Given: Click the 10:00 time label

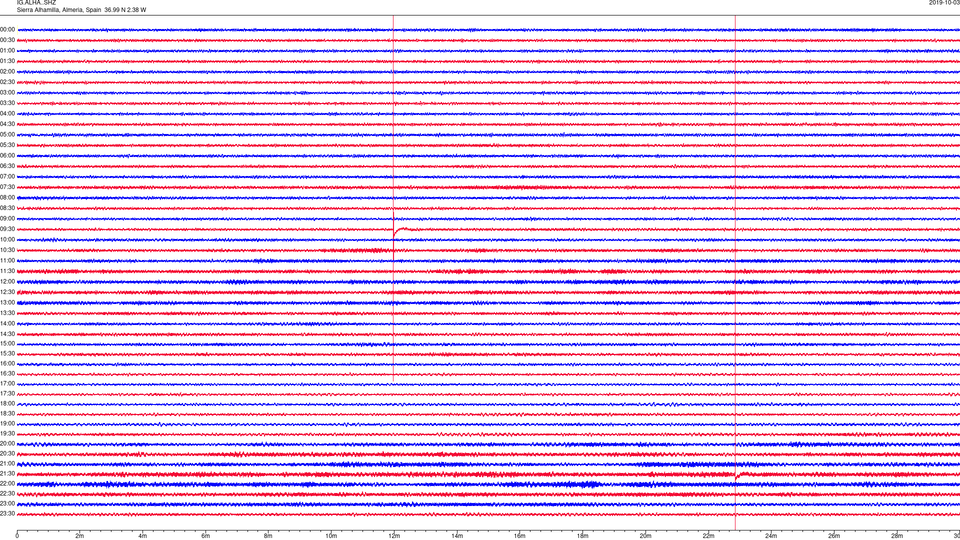Looking at the screenshot, I should pos(7,240).
